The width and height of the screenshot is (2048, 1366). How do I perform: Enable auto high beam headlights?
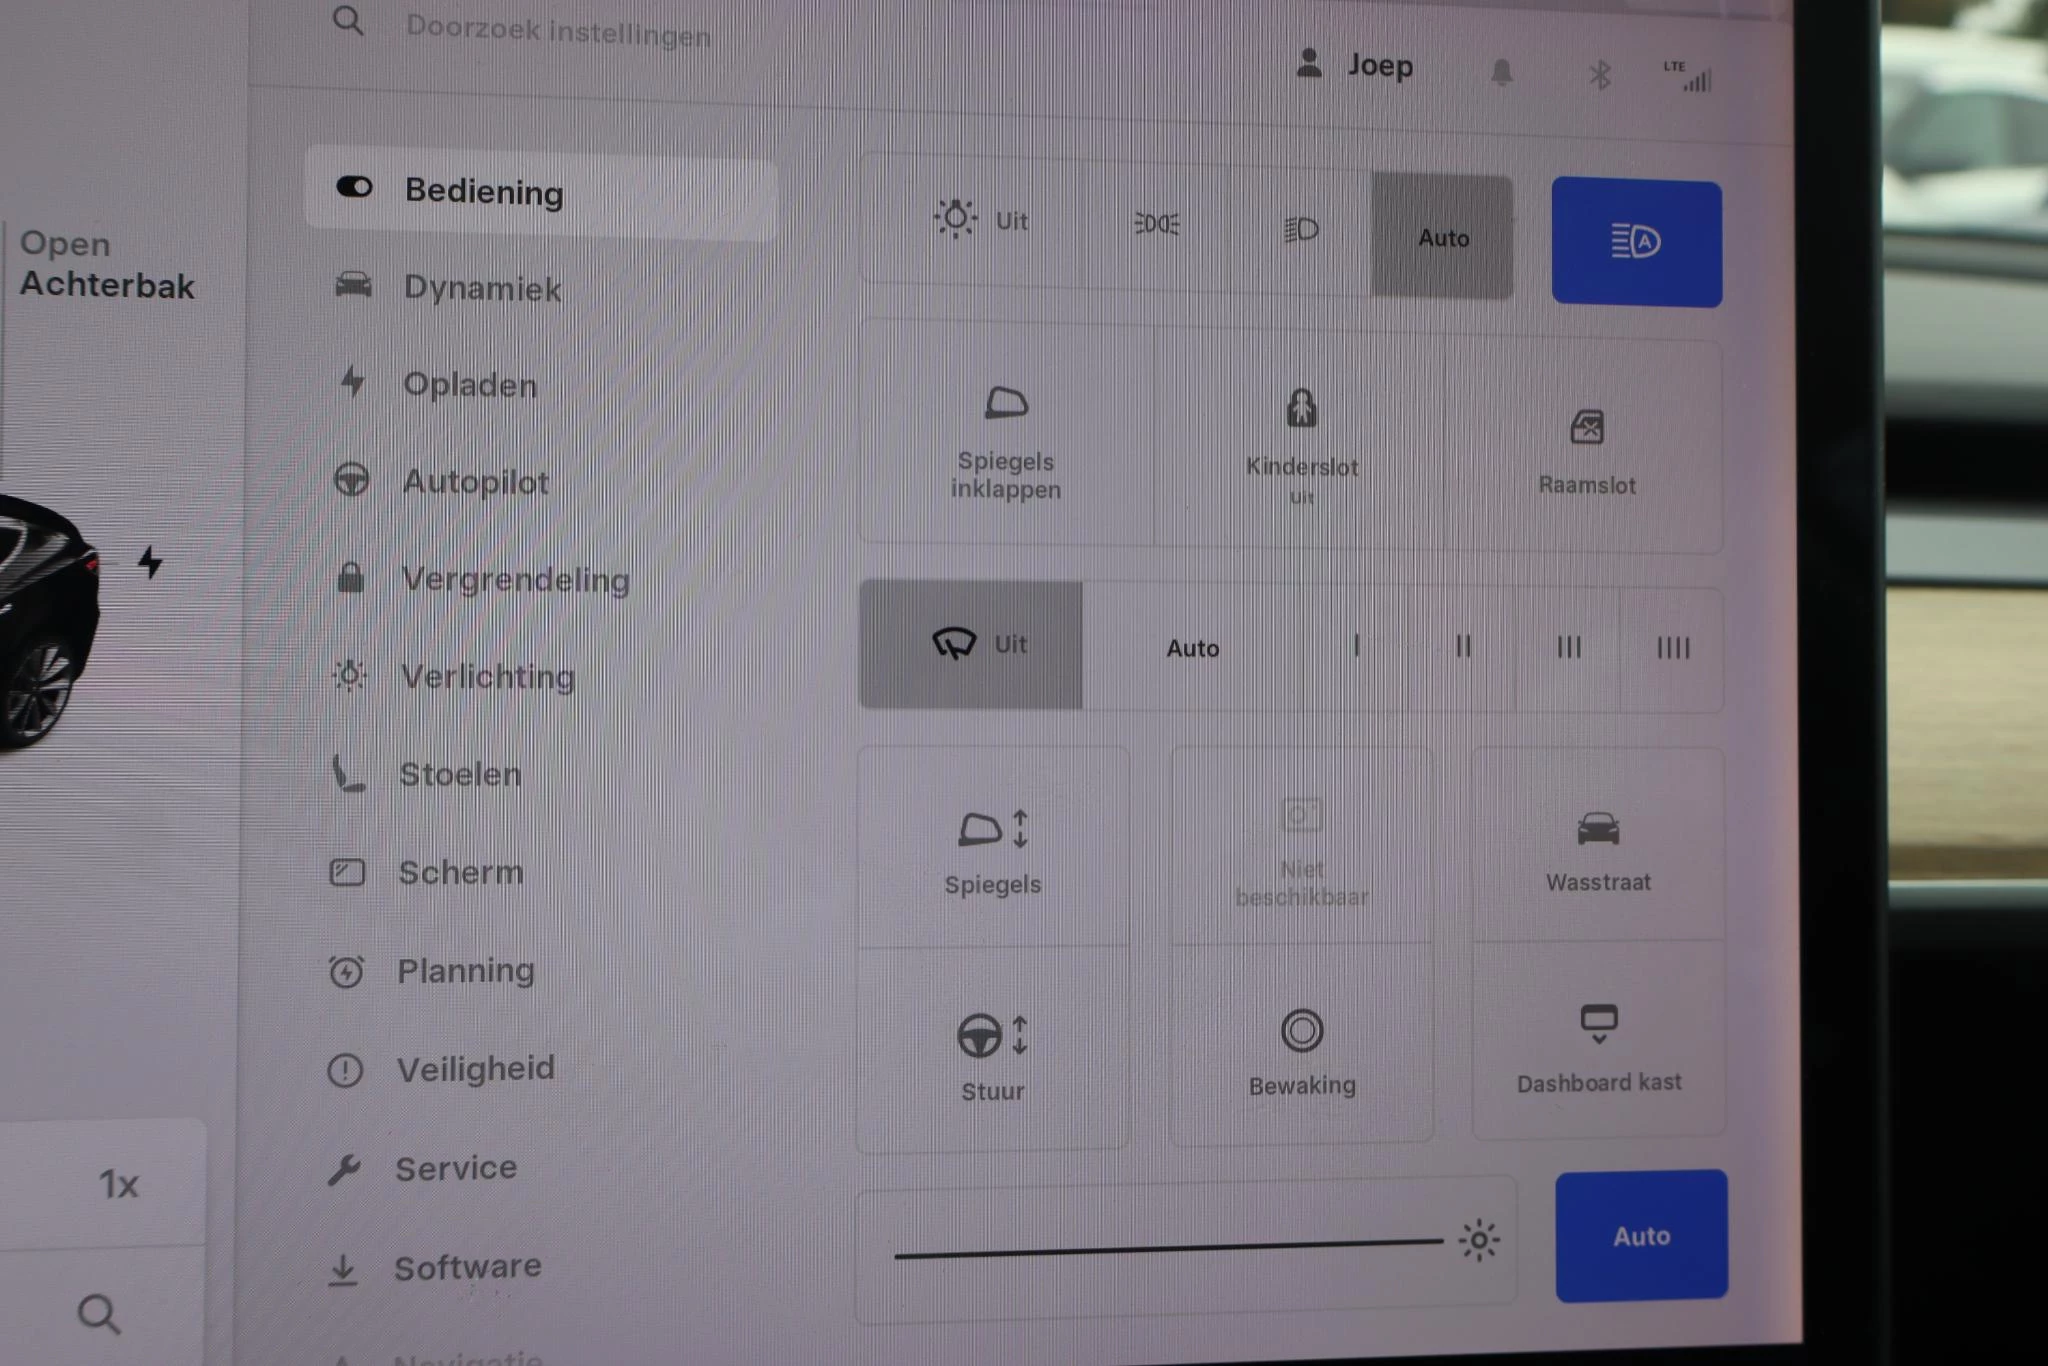[1636, 242]
